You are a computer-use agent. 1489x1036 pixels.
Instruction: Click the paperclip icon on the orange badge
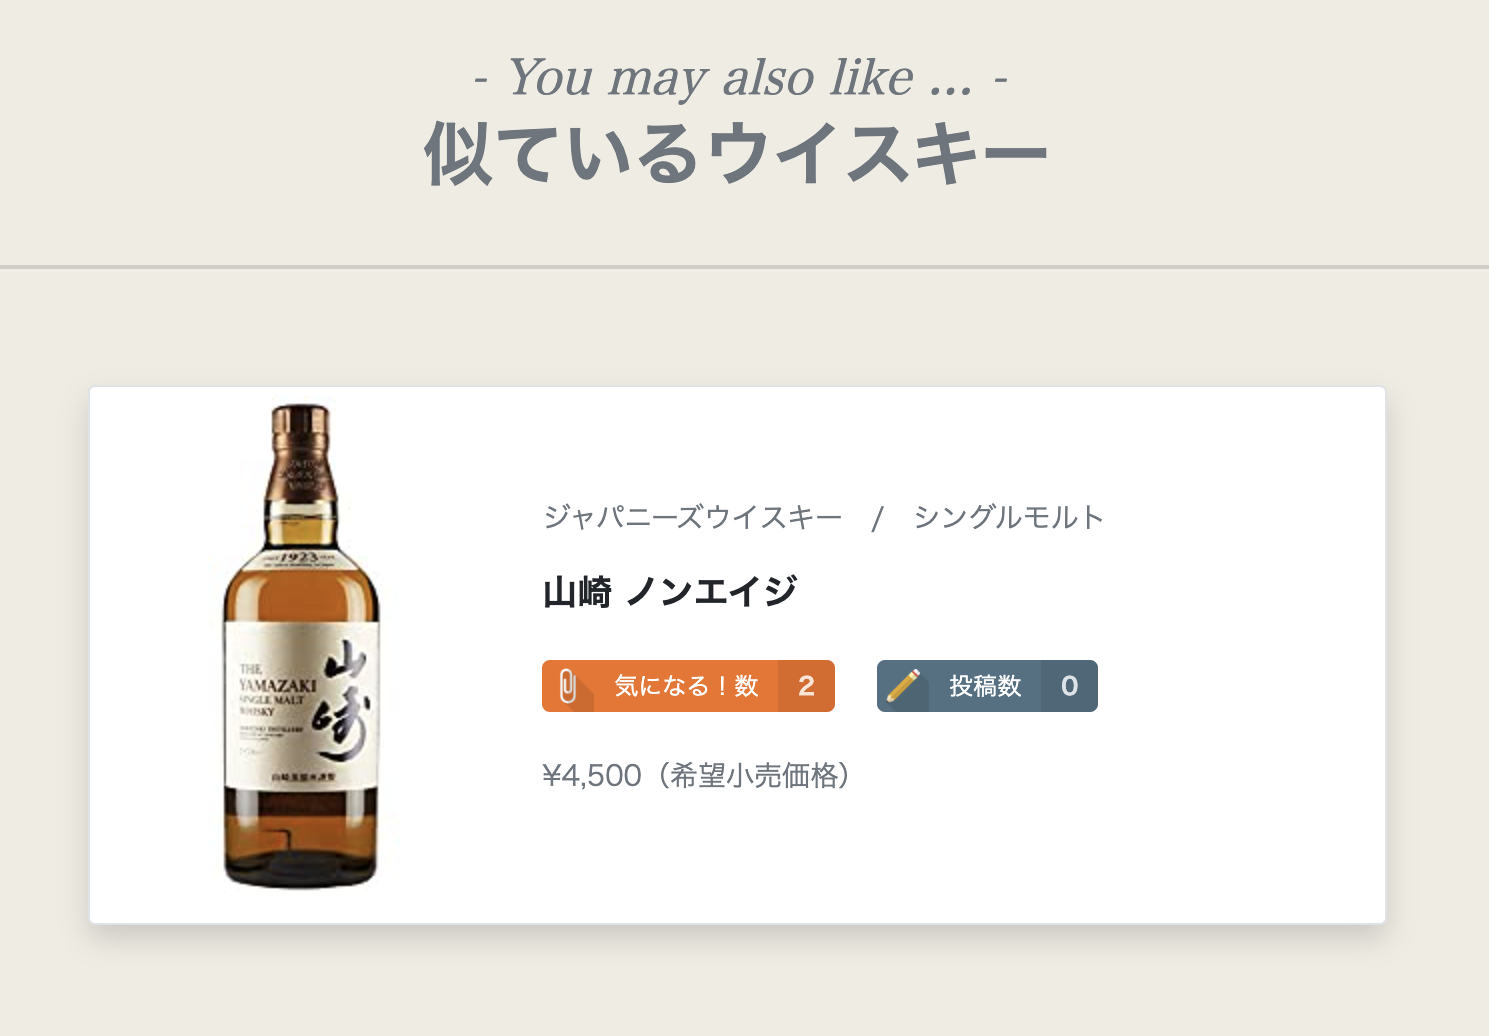[567, 686]
